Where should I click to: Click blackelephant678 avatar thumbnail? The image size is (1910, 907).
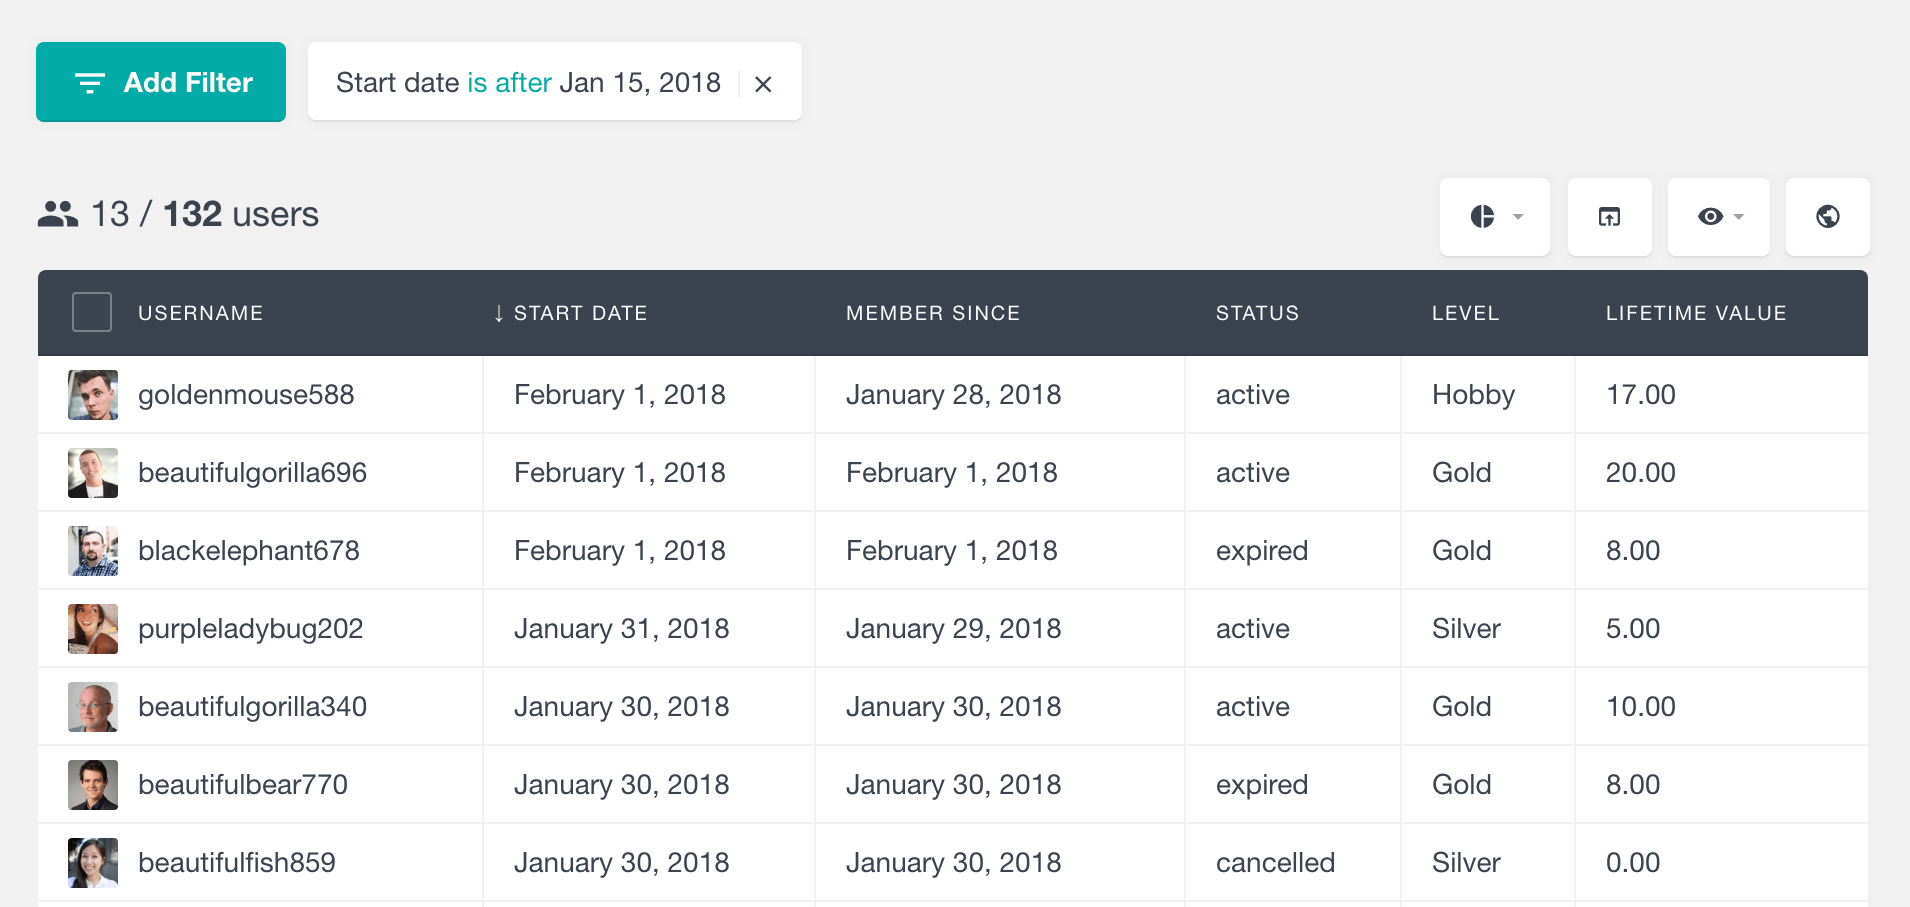[x=93, y=551]
